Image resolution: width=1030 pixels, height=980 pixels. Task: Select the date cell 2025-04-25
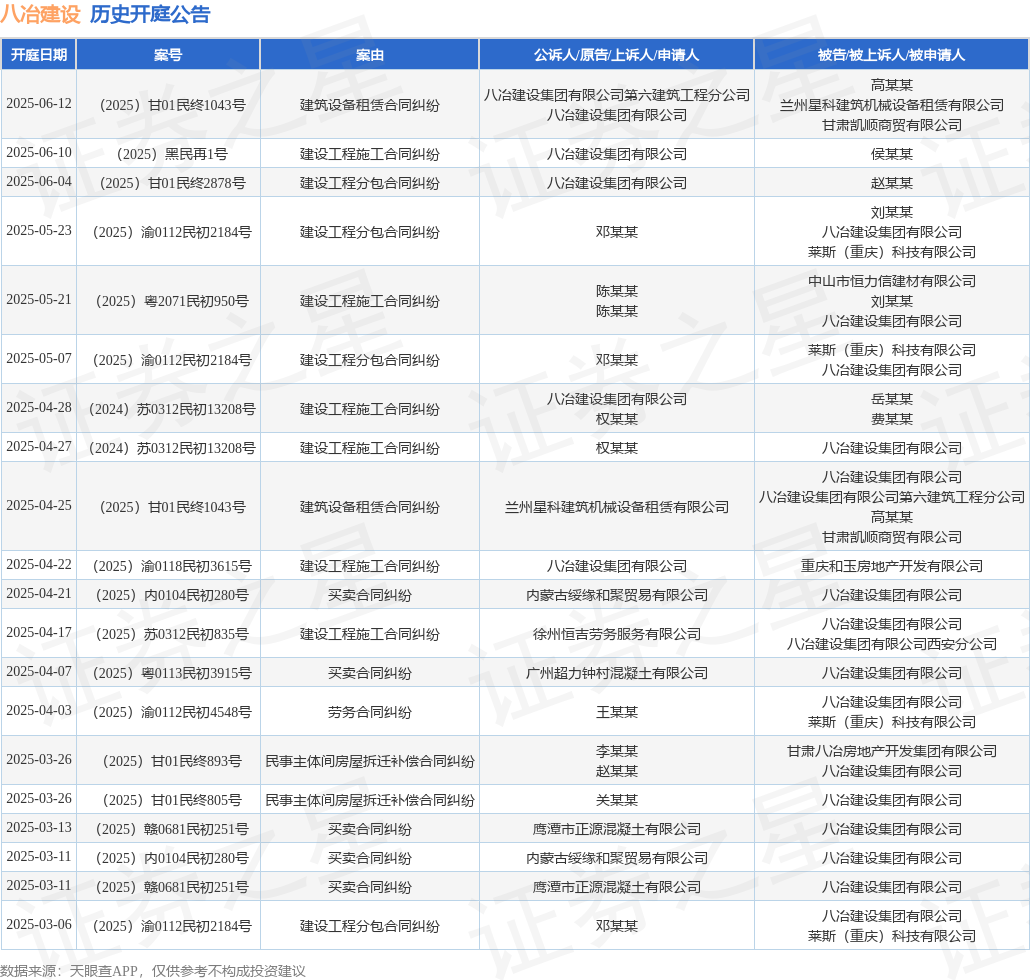[x=39, y=506]
